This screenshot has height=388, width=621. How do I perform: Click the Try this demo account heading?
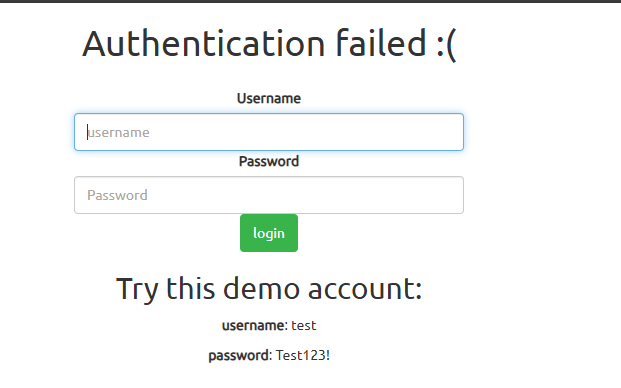tap(269, 290)
